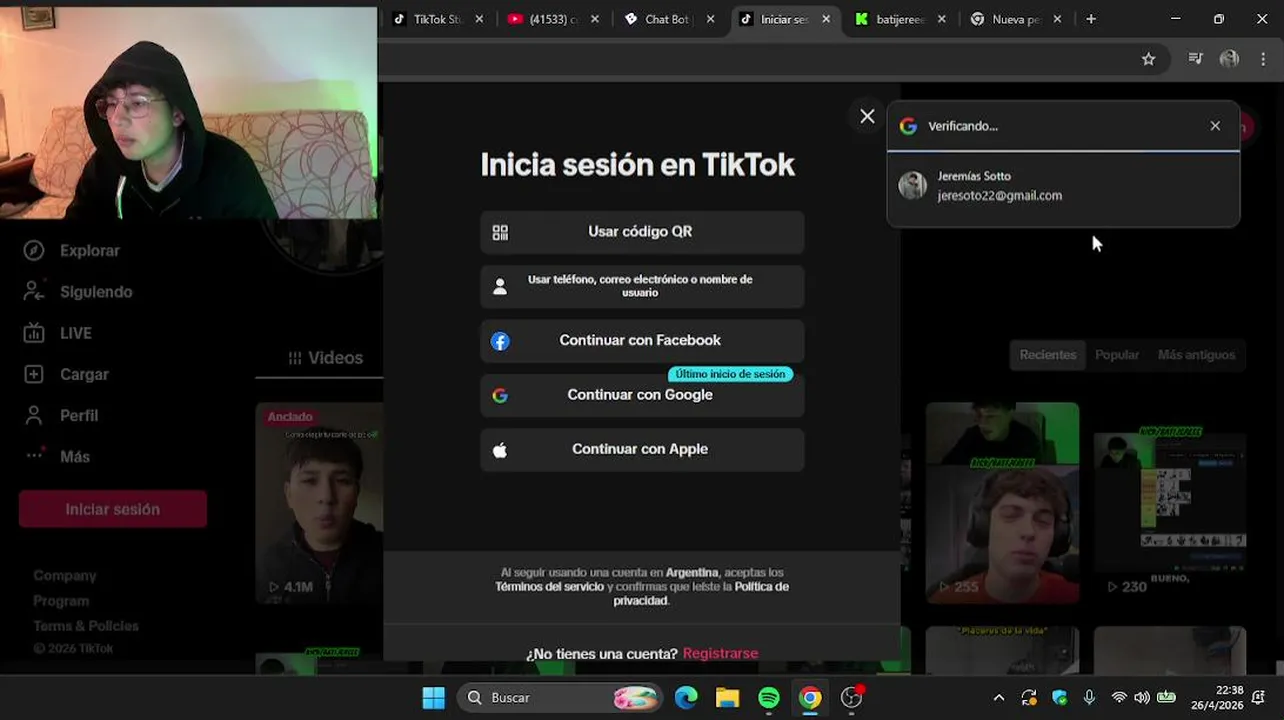Click the Perfil person icon
The image size is (1284, 720).
click(x=34, y=415)
